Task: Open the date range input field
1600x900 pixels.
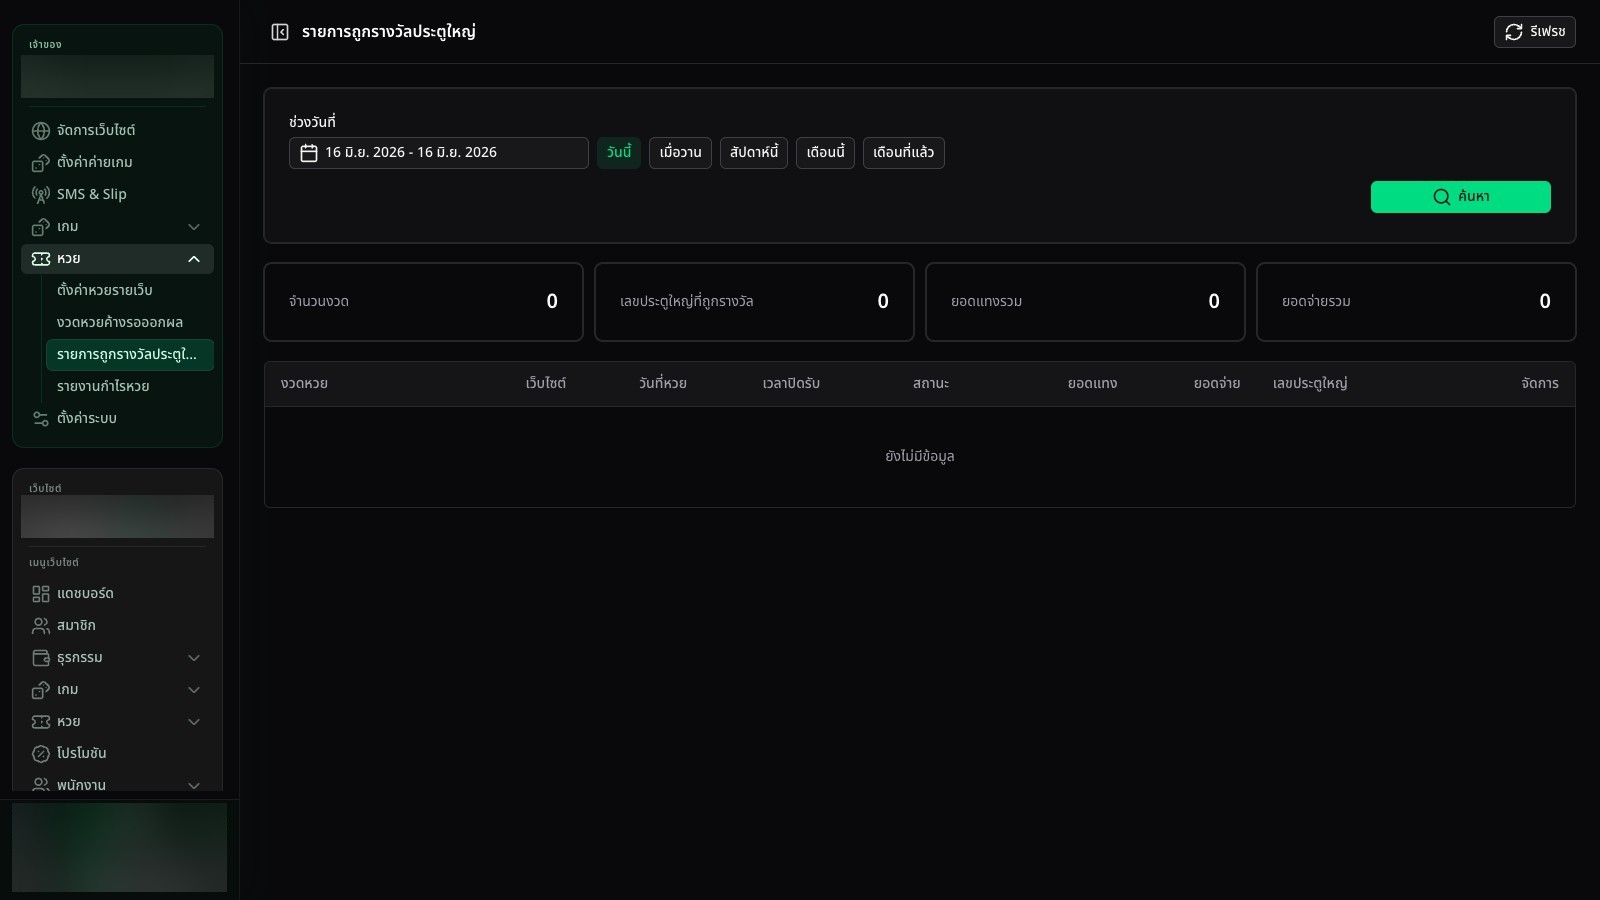Action: pos(439,153)
